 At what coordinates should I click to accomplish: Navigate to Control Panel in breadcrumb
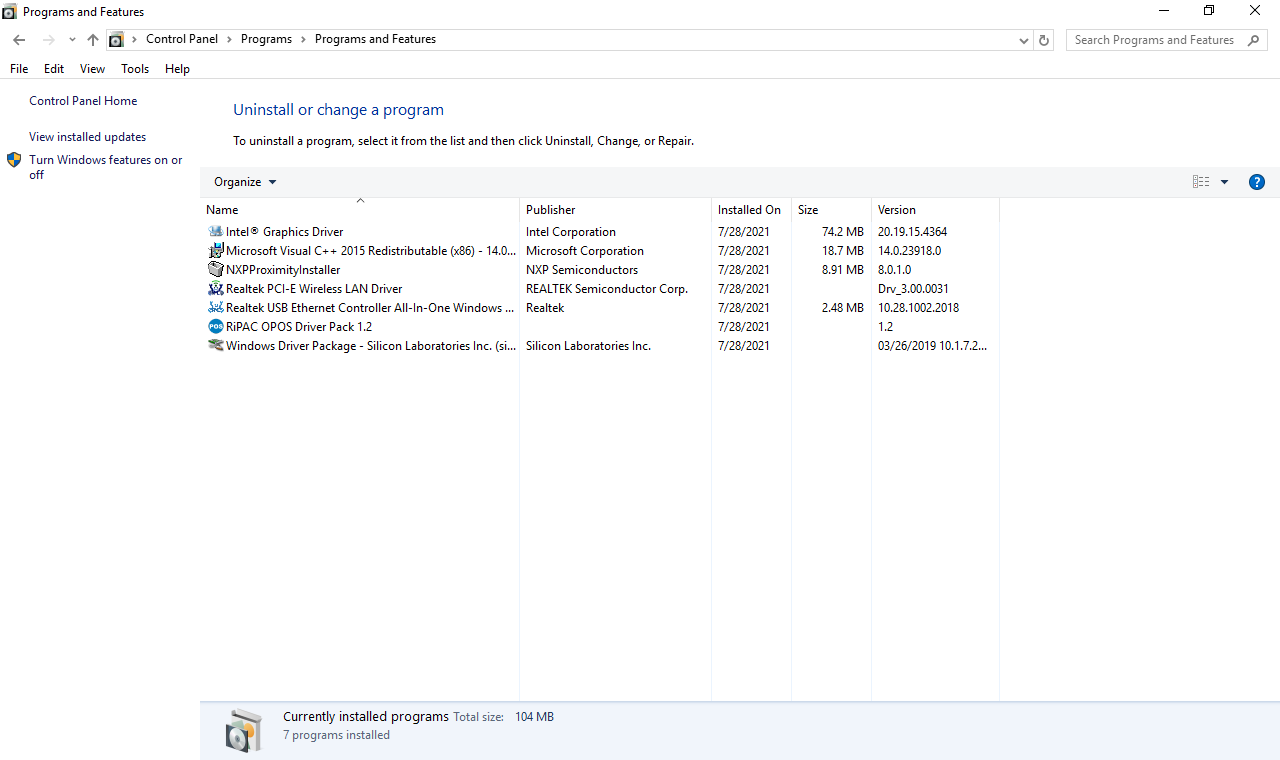(182, 40)
